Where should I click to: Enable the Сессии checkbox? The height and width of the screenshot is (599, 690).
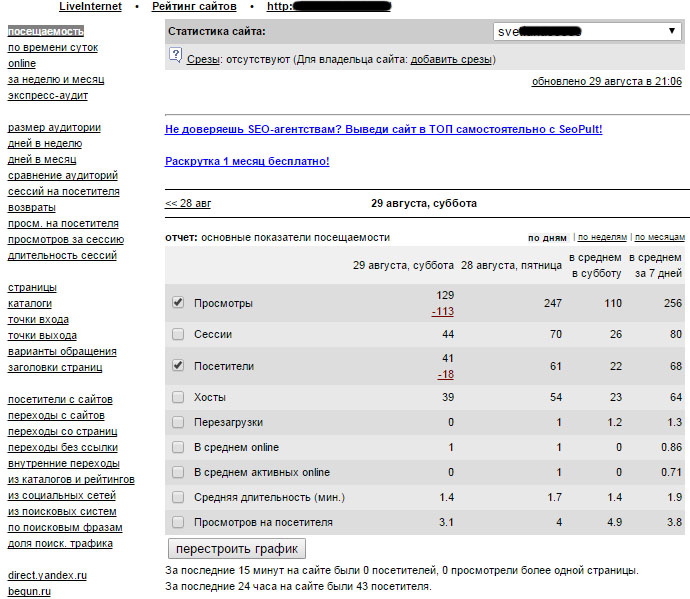(x=178, y=334)
